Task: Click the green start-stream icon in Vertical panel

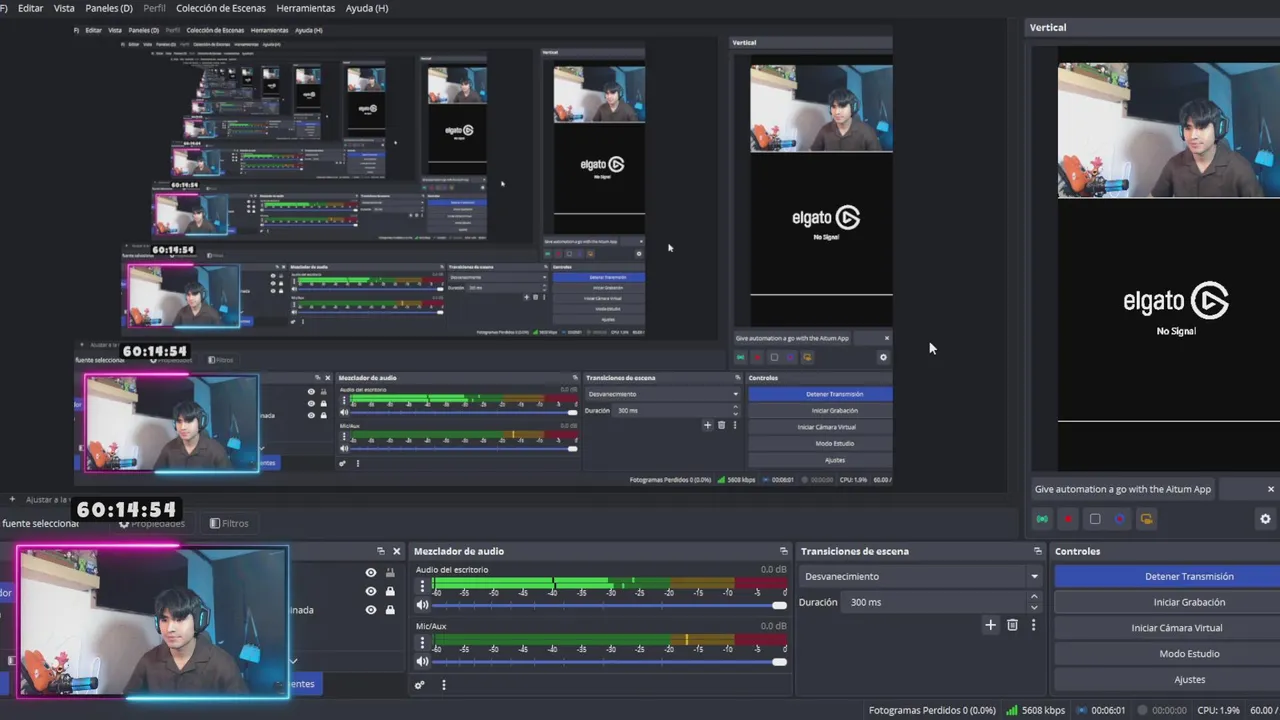Action: tap(1042, 519)
